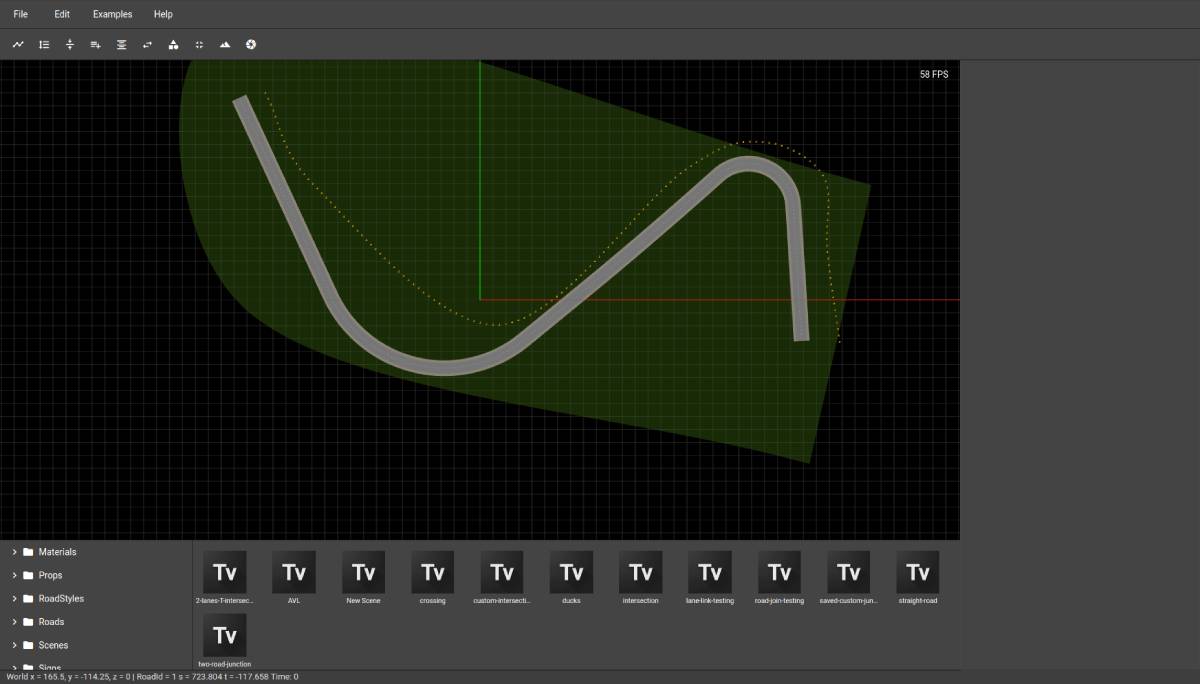Viewport: 1200px width, 684px height.
Task: Select the dashed-square selection tool icon
Action: tap(199, 44)
